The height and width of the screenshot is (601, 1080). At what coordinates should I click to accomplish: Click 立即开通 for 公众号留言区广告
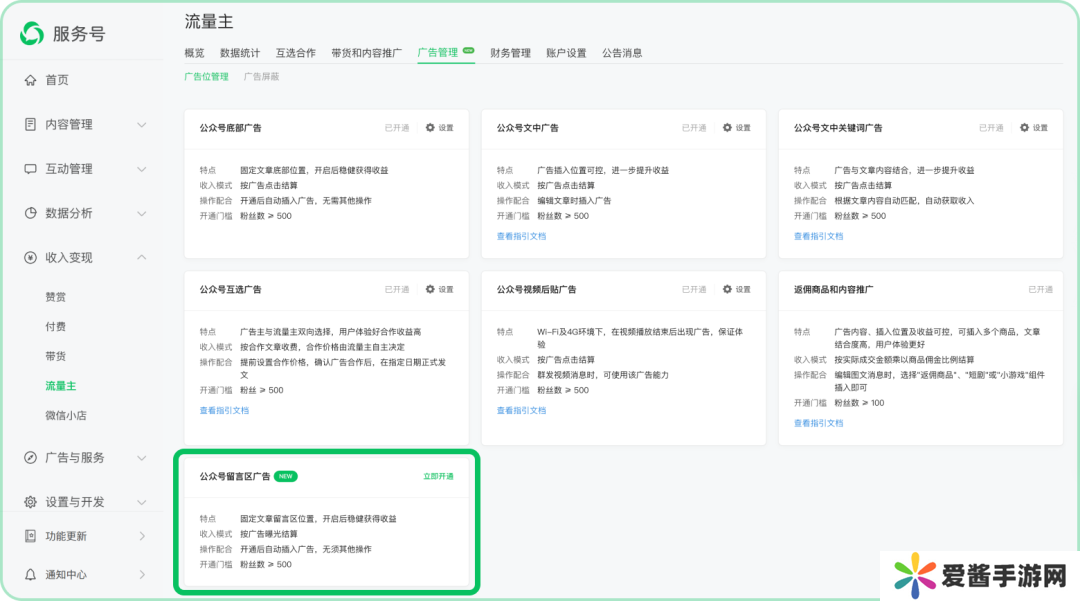[438, 477]
